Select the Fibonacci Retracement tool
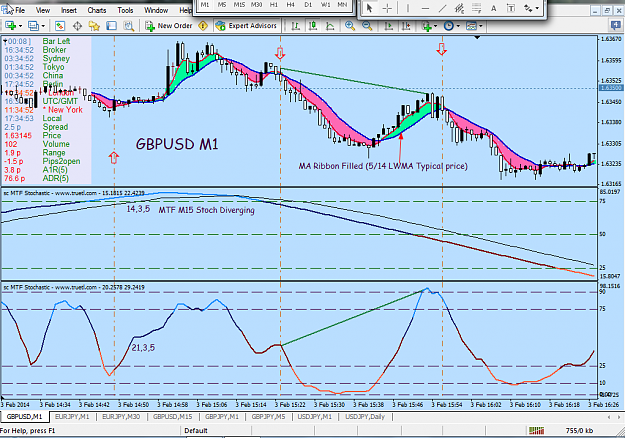 tap(476, 8)
